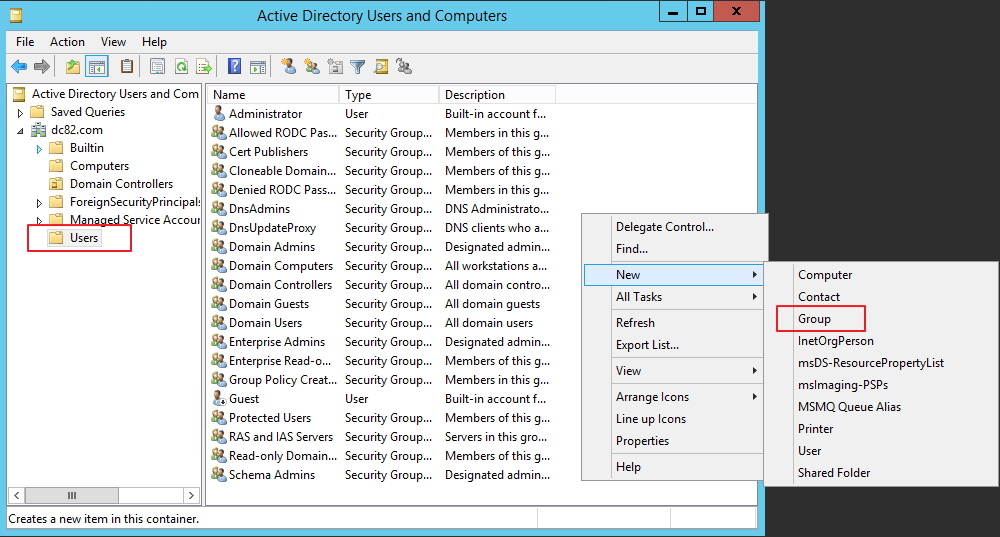This screenshot has height=537, width=1000.
Task: Open the All Tasks submenu
Action: (x=673, y=297)
